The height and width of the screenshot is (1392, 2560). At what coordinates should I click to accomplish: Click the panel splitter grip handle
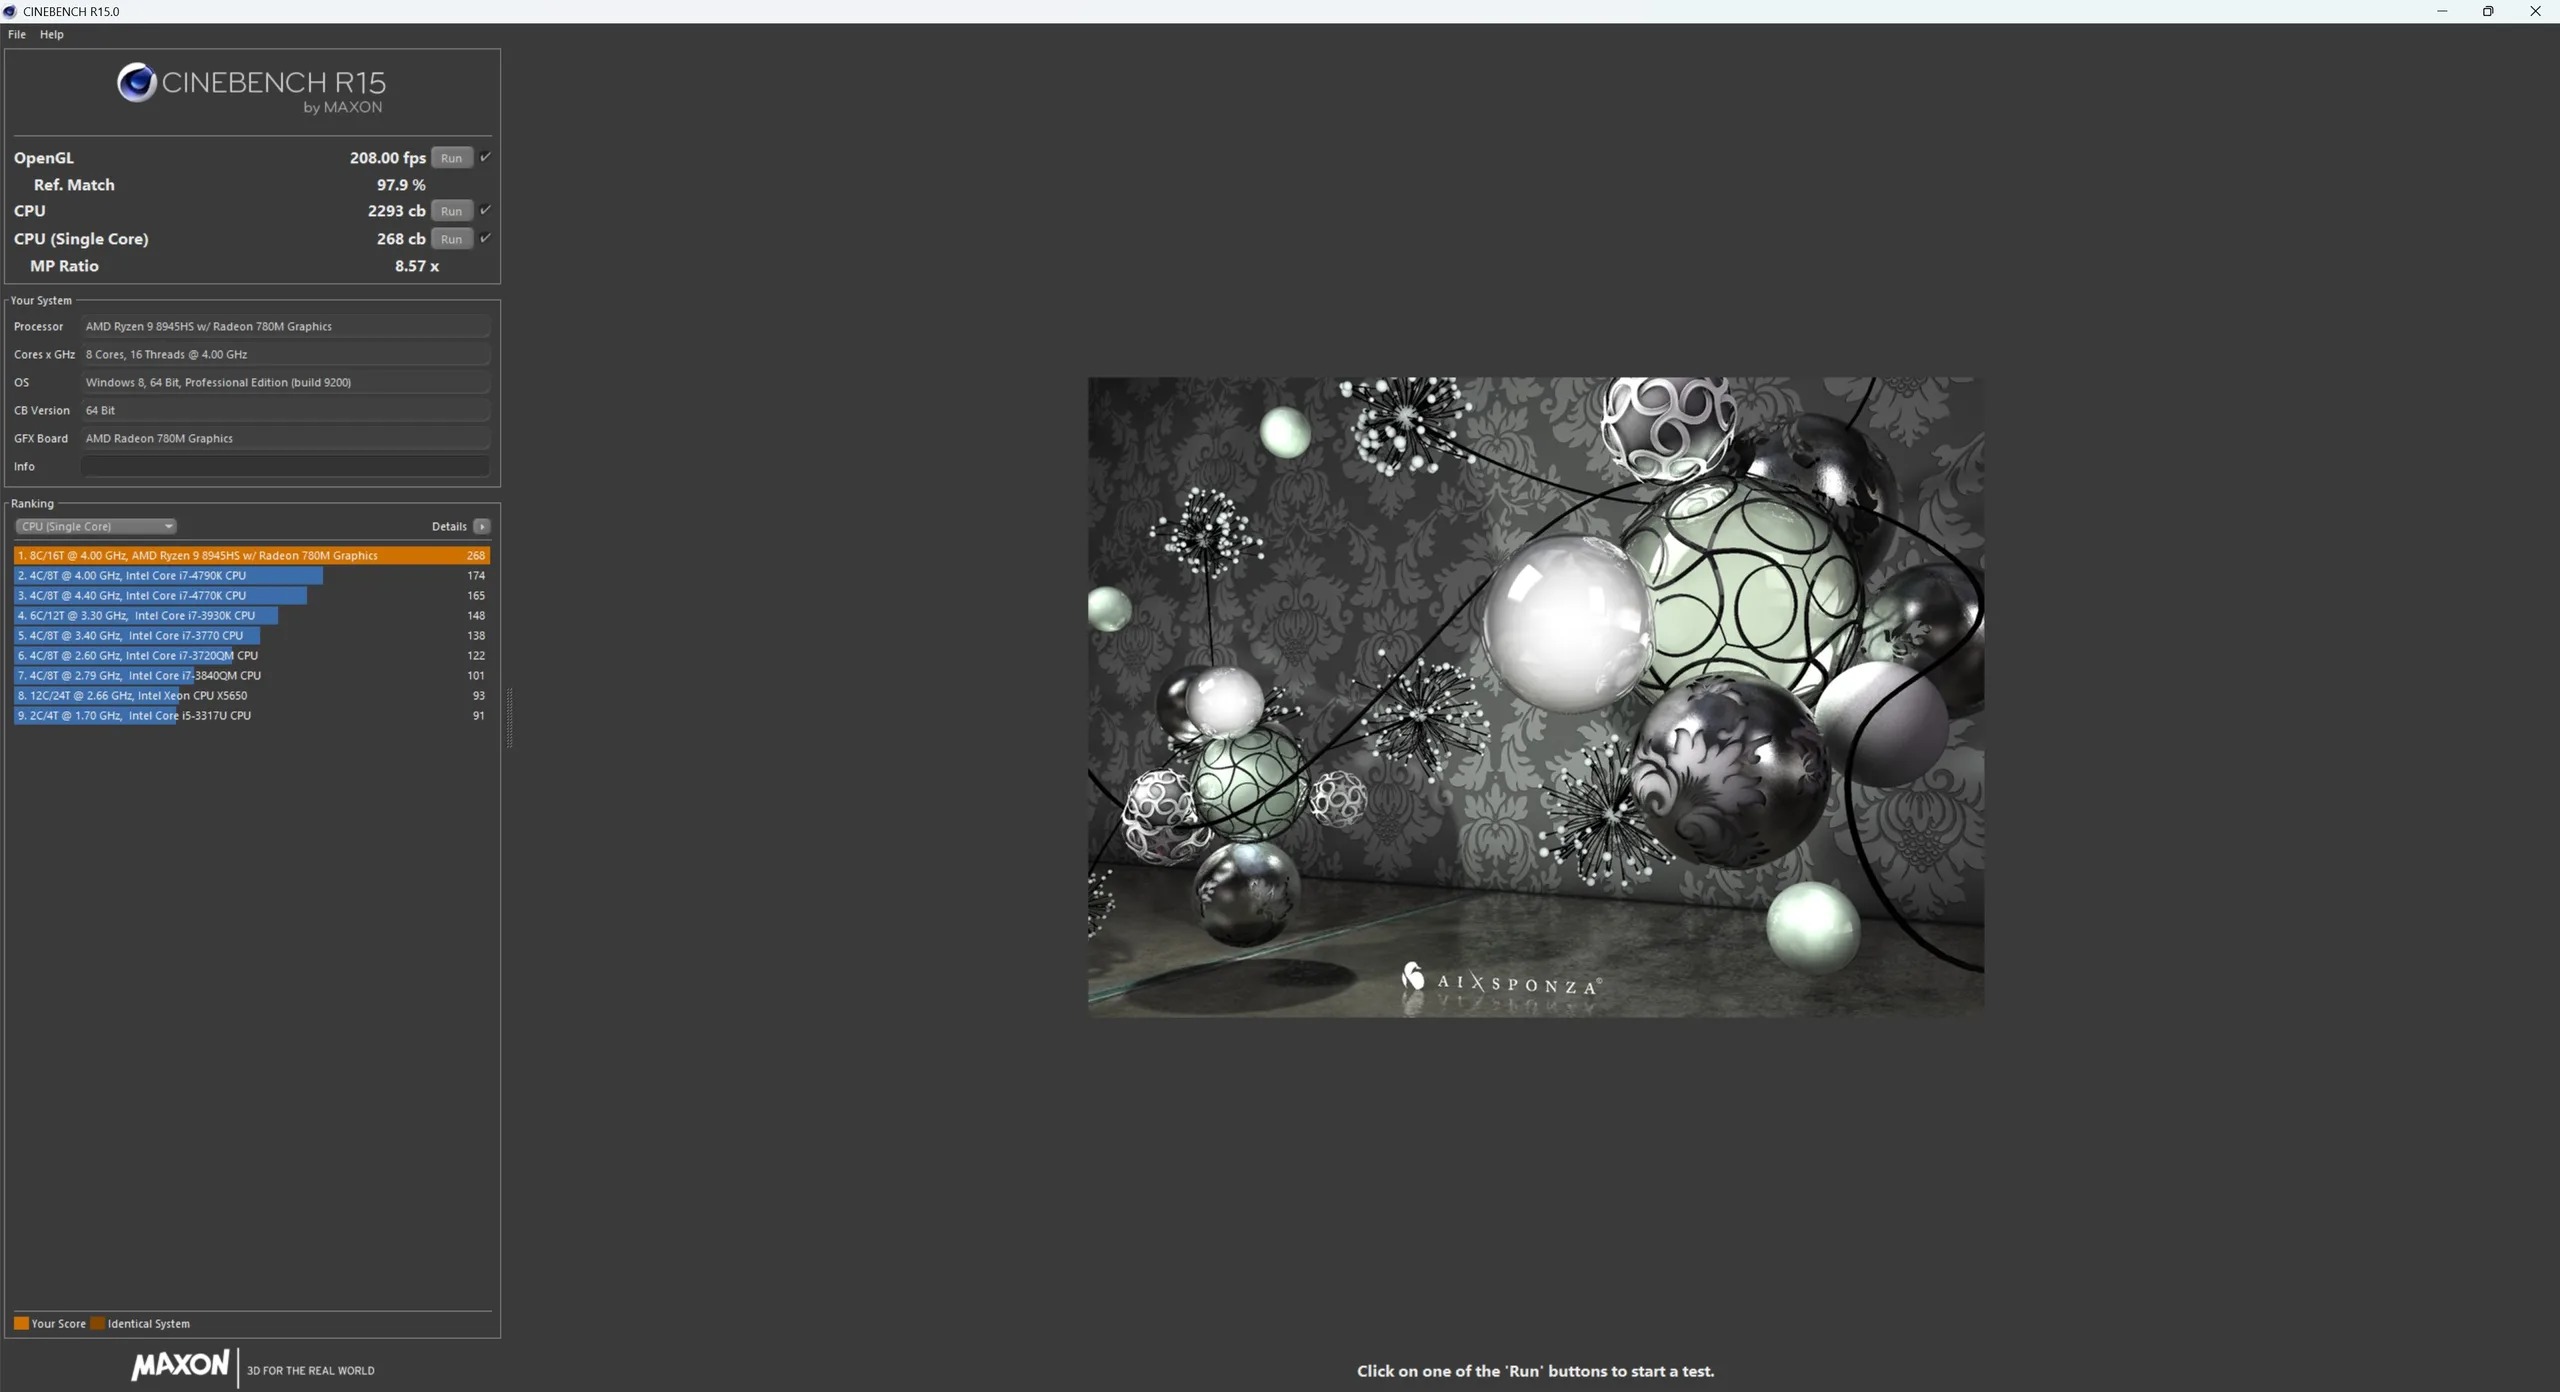tap(509, 717)
